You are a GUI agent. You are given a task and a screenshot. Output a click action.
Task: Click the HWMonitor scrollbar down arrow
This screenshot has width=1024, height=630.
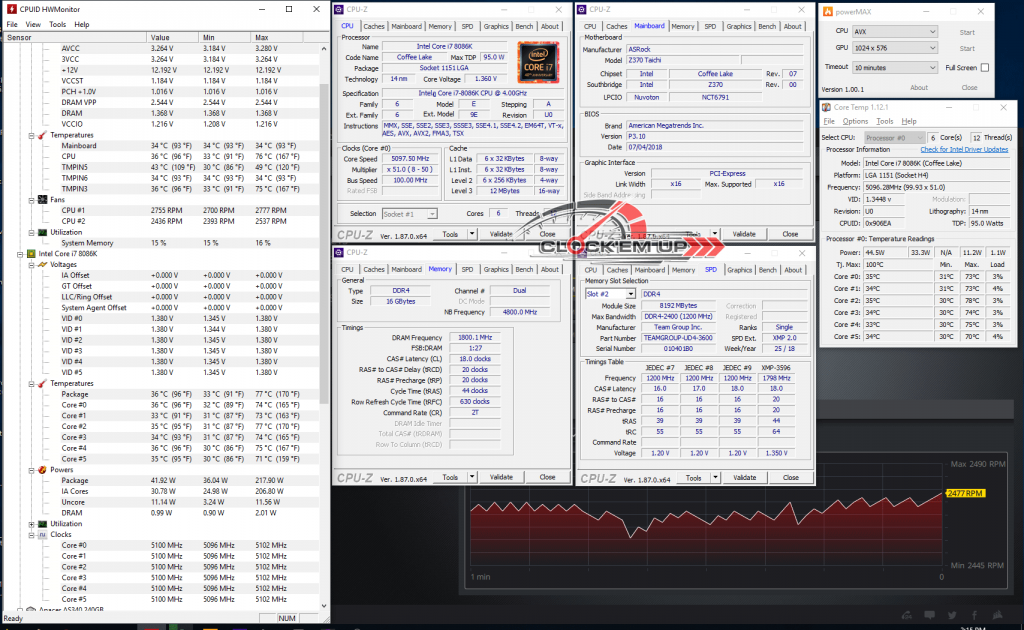[324, 606]
